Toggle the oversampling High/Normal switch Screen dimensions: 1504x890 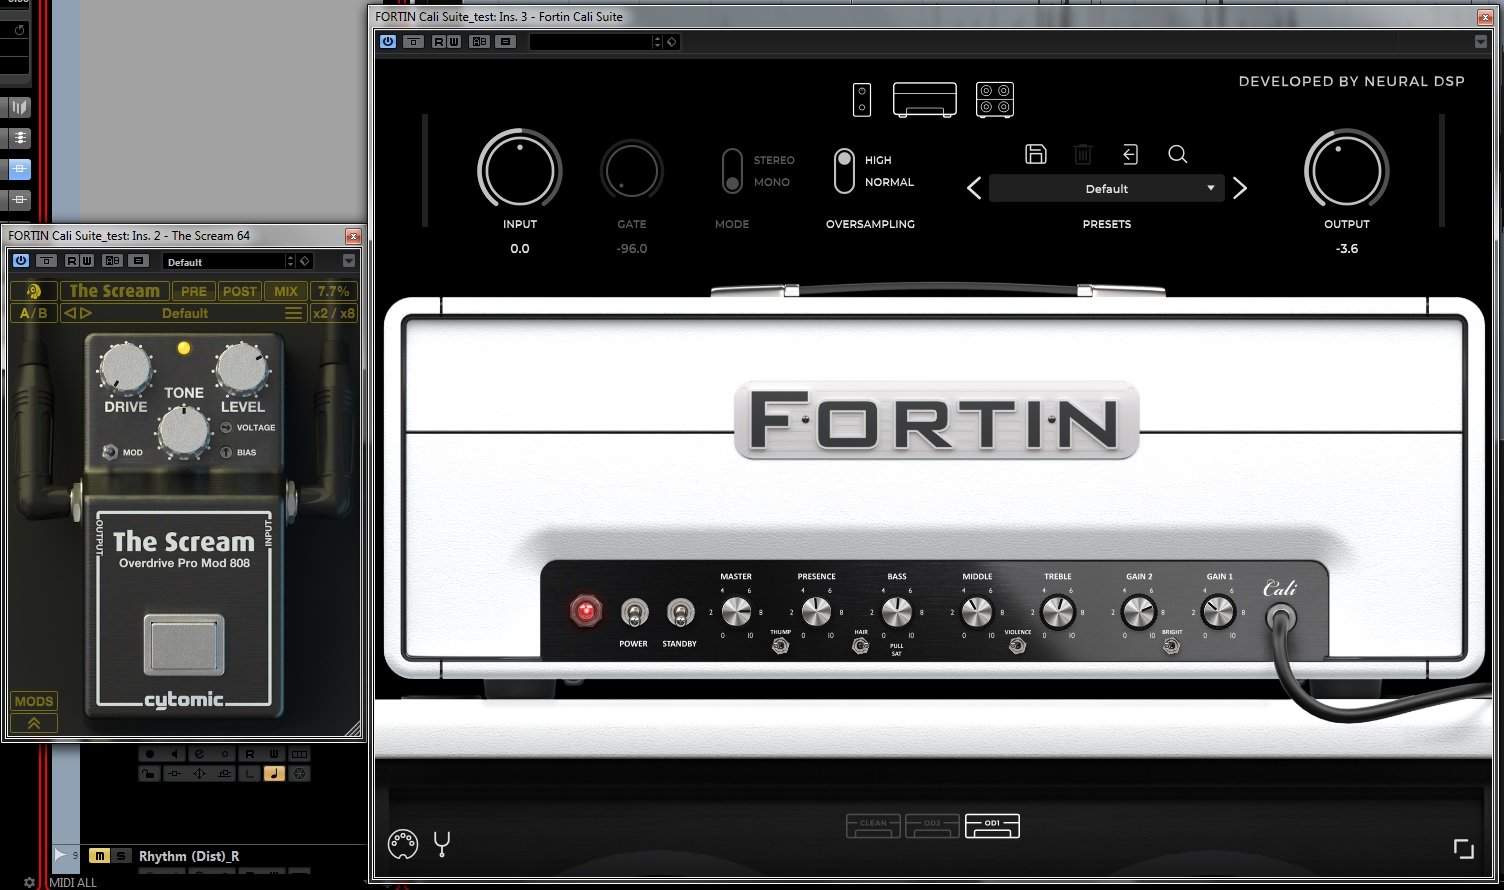click(844, 171)
